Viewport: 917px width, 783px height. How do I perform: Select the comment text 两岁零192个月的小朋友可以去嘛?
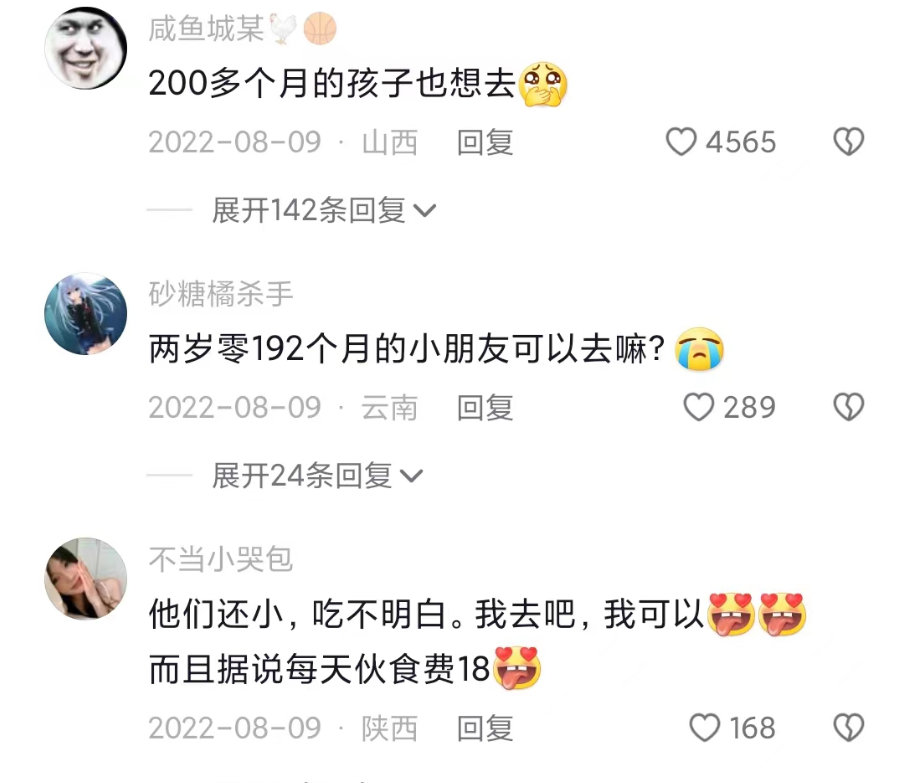[x=406, y=349]
